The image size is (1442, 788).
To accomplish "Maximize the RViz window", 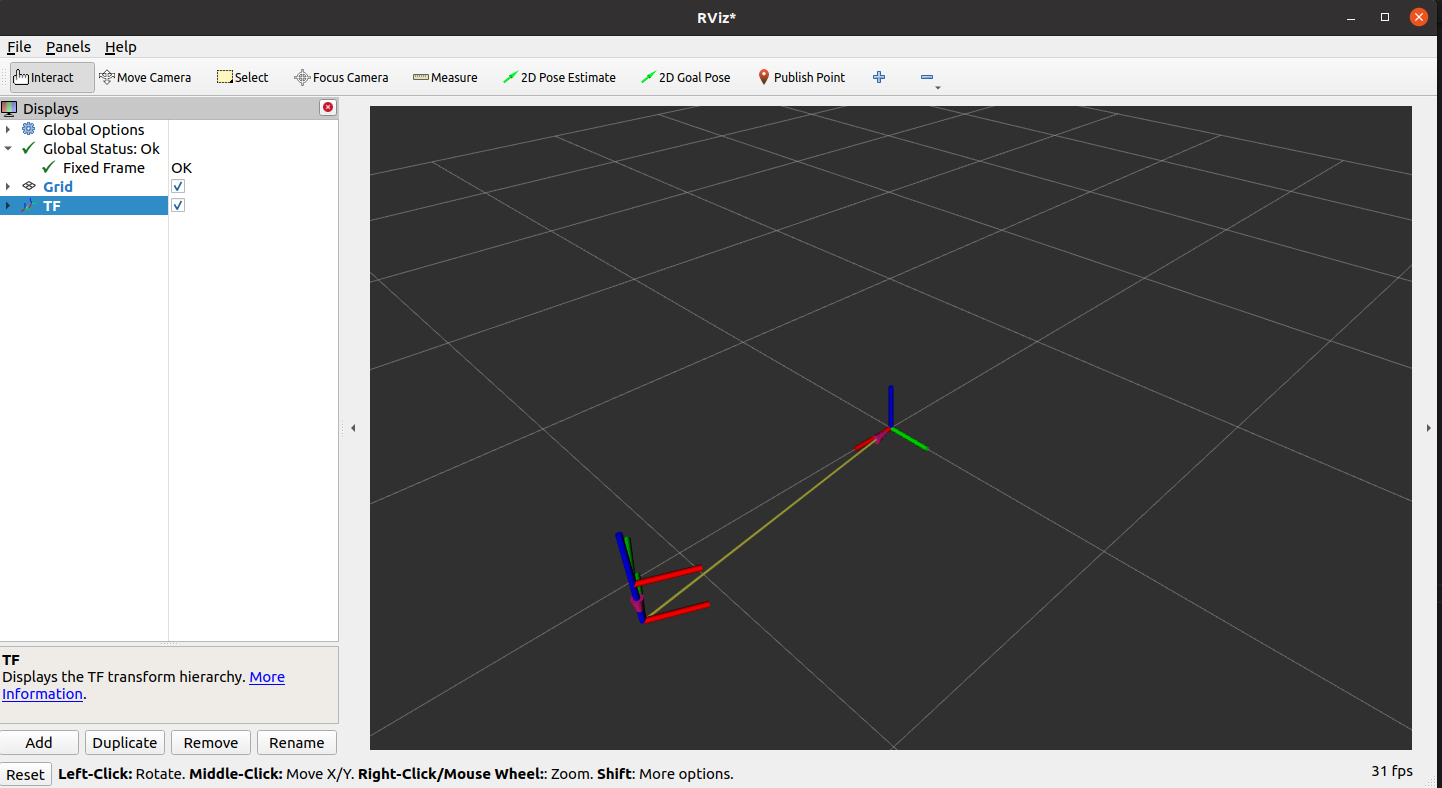I will (x=1385, y=17).
